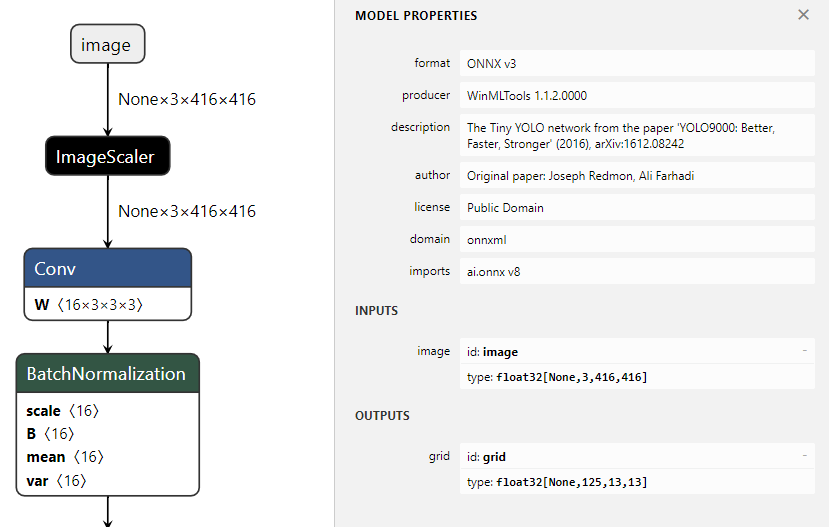Select the image input node

107,45
